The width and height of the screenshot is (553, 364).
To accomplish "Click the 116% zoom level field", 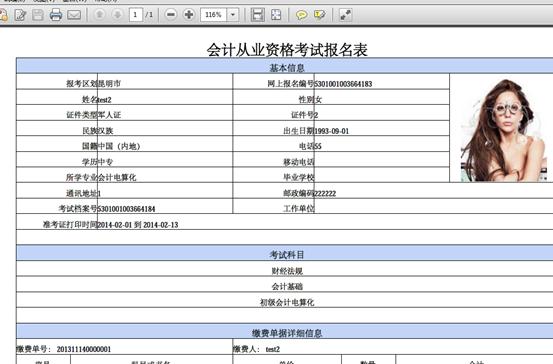I will (x=213, y=15).
